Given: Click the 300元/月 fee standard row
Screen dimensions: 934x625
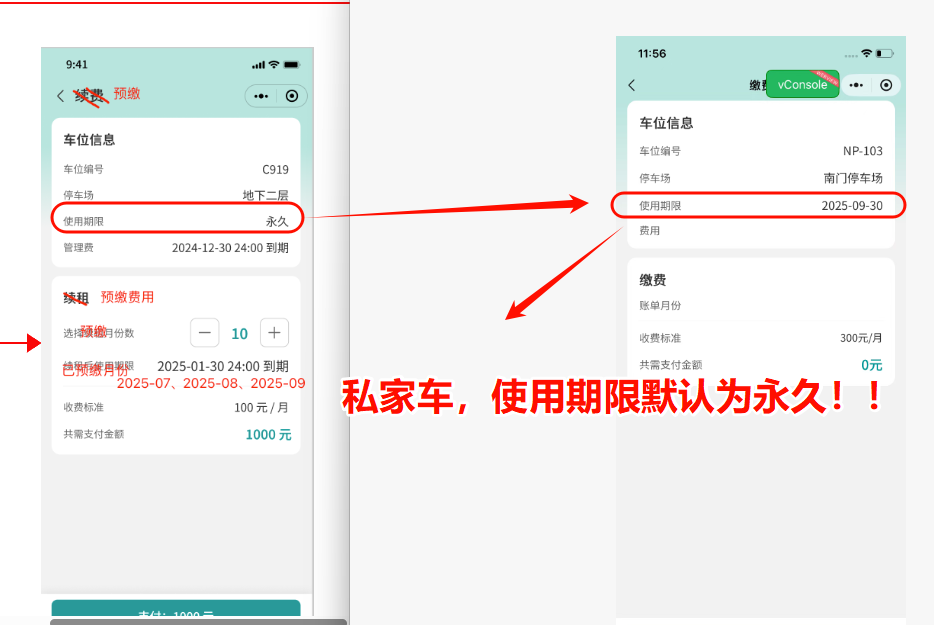Looking at the screenshot, I should (760, 338).
